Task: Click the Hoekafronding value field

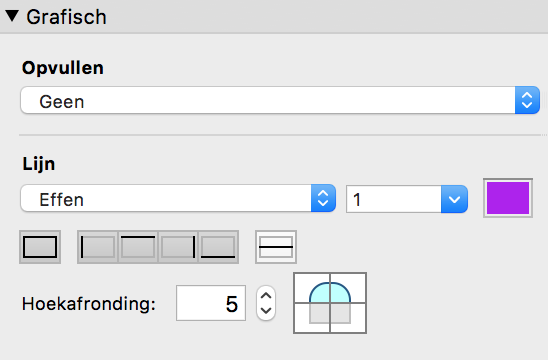Action: pyautogui.click(x=211, y=303)
